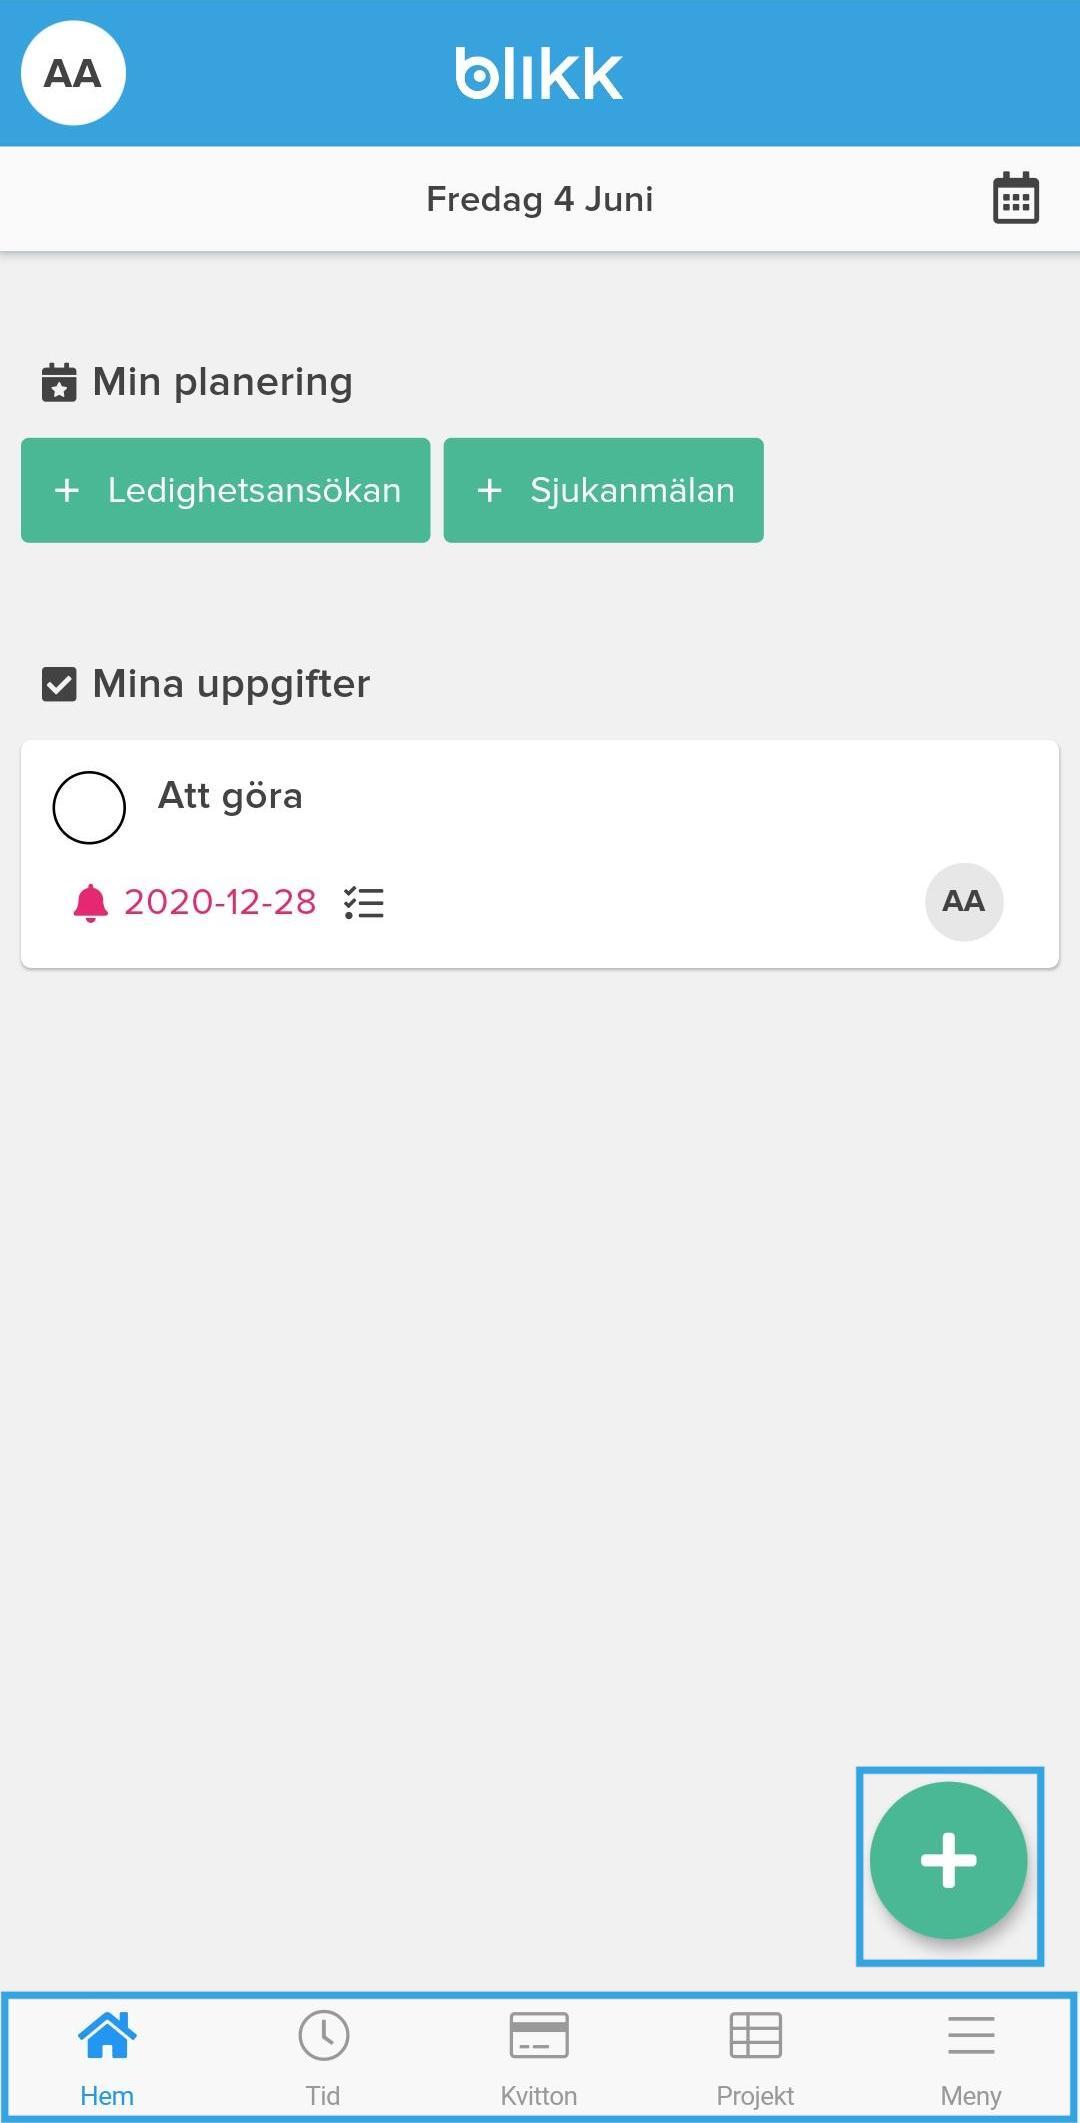Tap the overdue date 2020-12-28
This screenshot has height=2123, width=1080.
tap(220, 902)
